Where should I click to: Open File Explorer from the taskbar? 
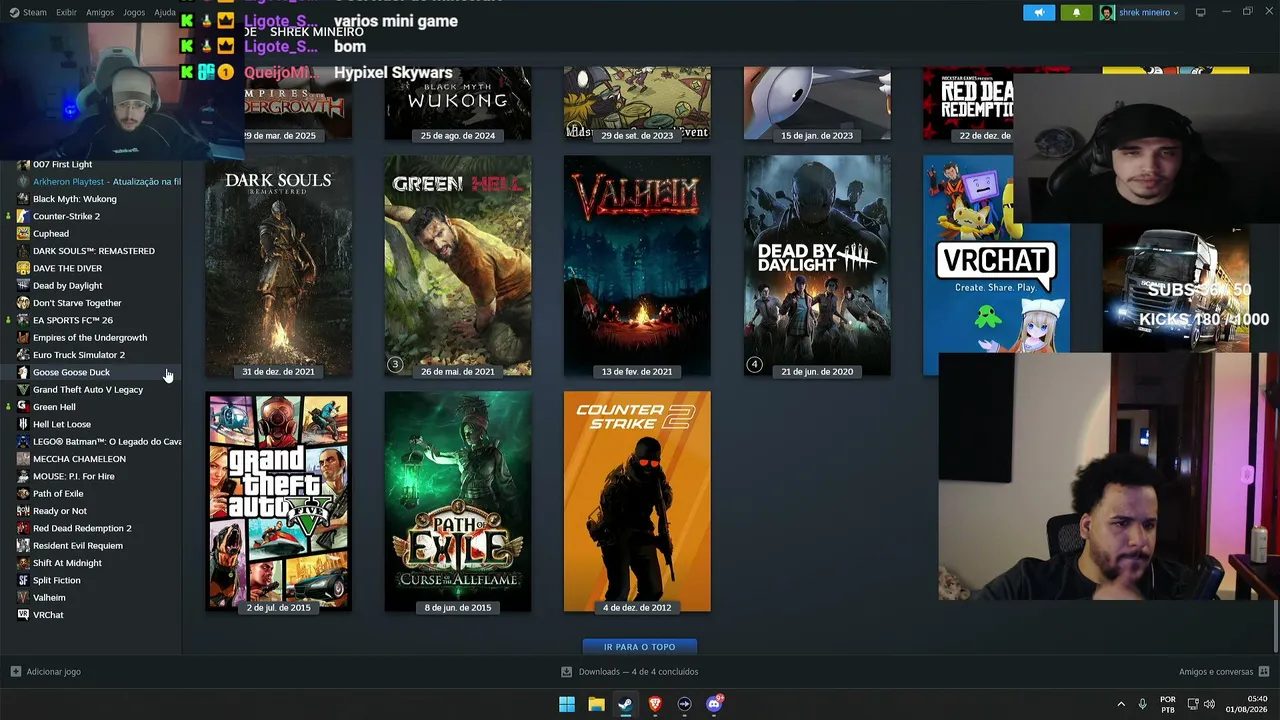[x=596, y=704]
